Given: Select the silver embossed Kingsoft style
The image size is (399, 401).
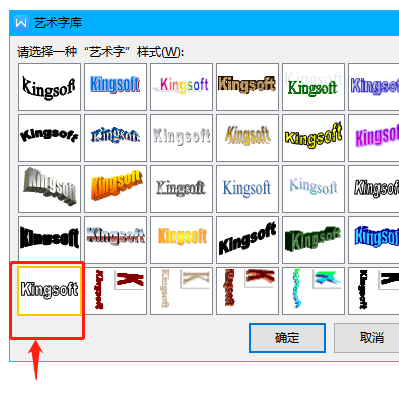Looking at the screenshot, I should (181, 138).
